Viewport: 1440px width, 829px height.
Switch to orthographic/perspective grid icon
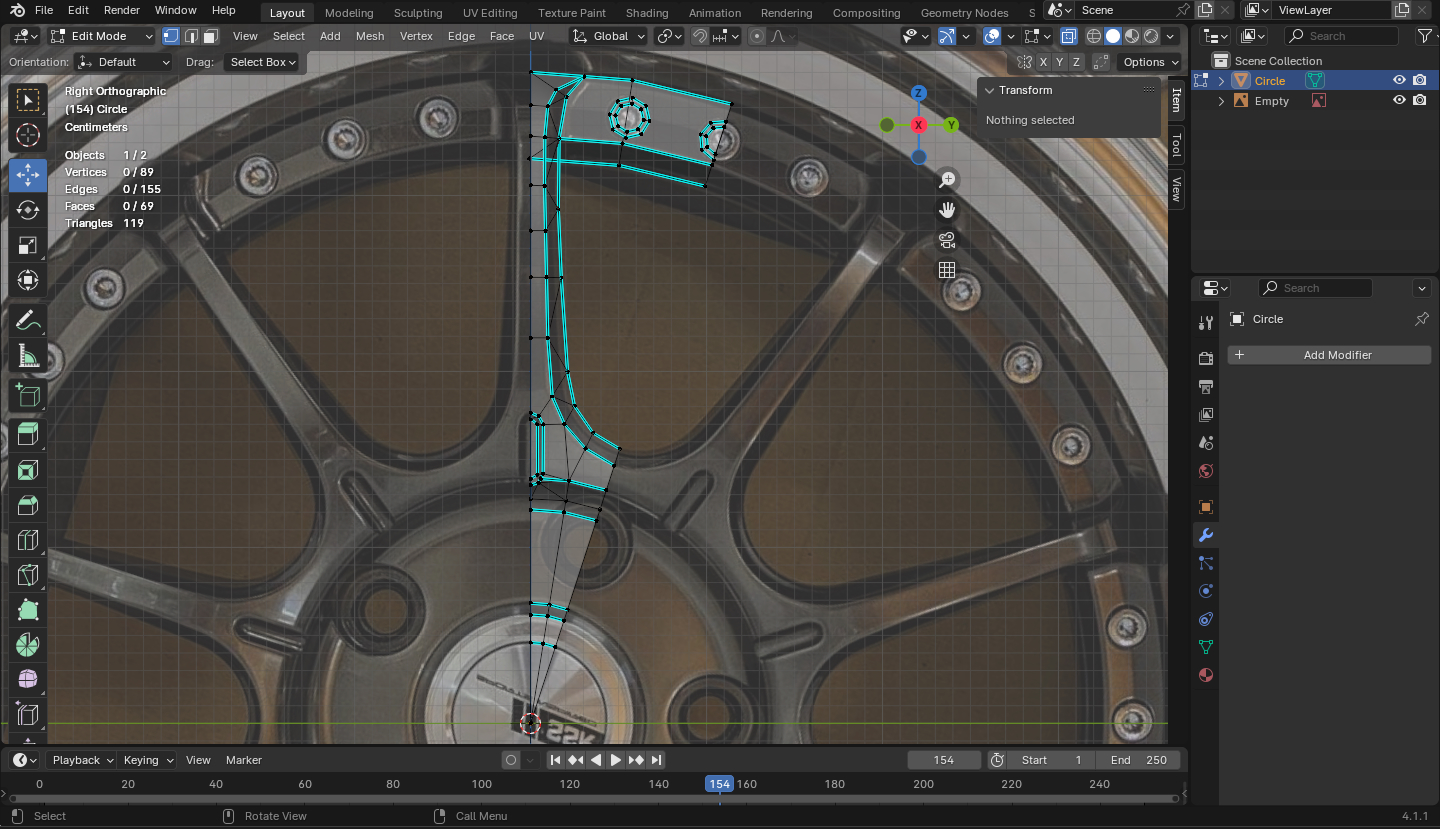click(x=946, y=270)
